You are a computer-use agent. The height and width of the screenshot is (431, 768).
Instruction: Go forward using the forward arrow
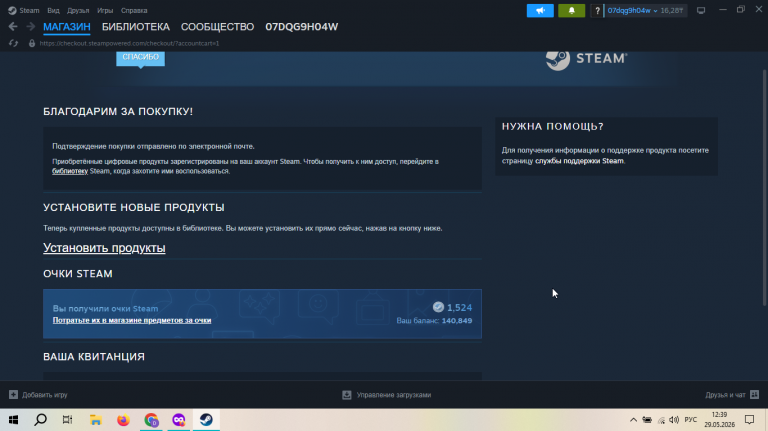coord(30,26)
